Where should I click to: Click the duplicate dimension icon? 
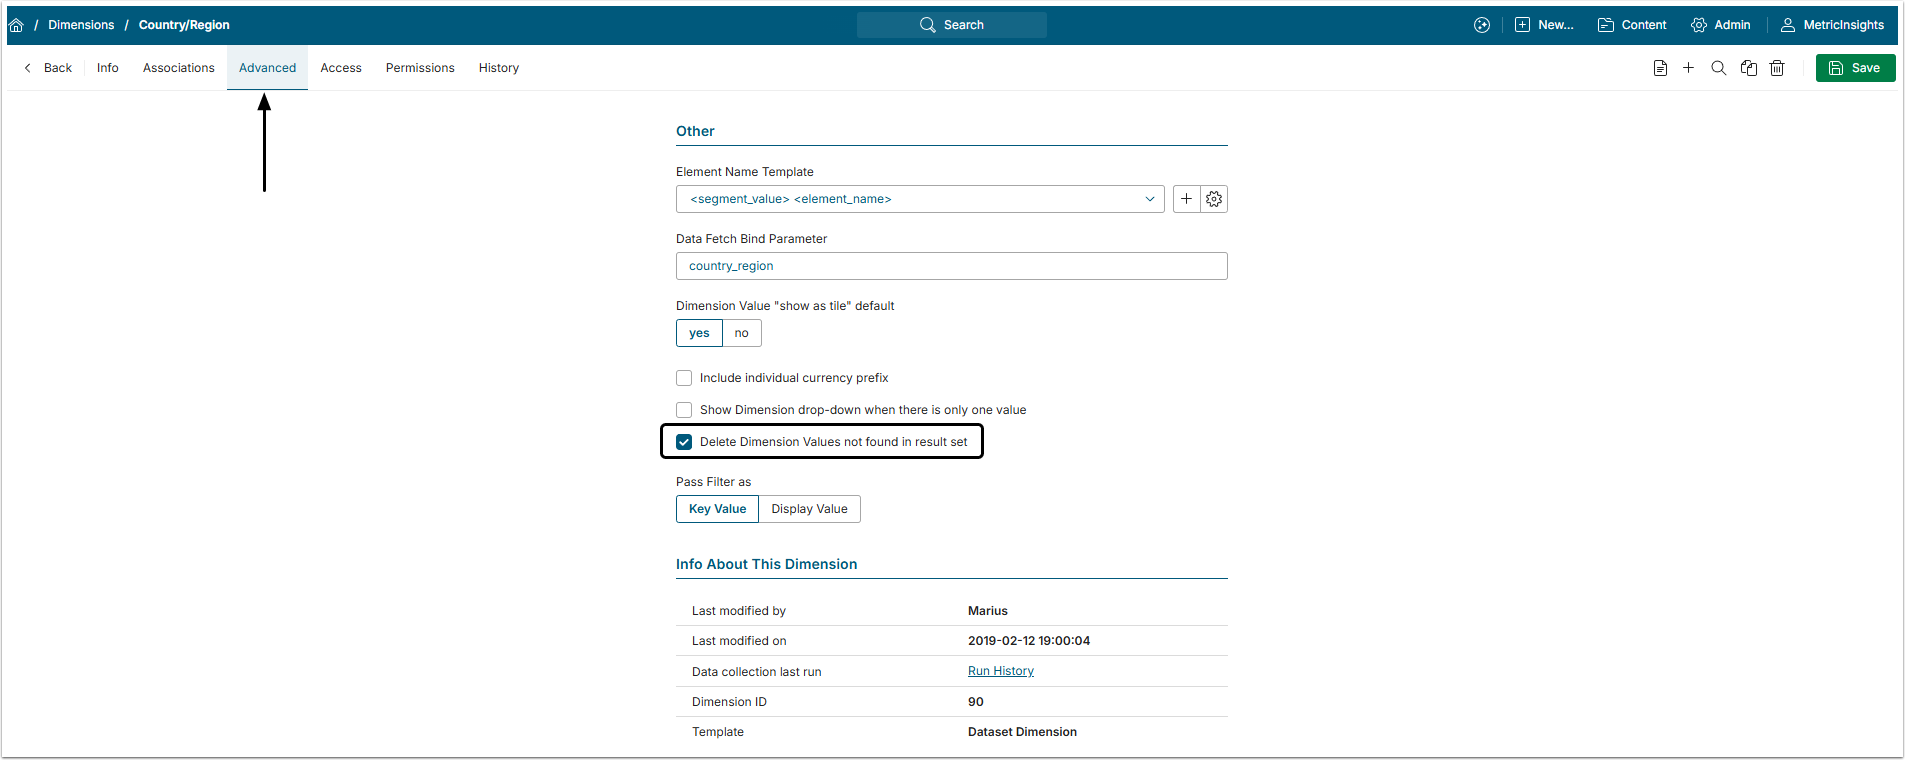[1749, 68]
